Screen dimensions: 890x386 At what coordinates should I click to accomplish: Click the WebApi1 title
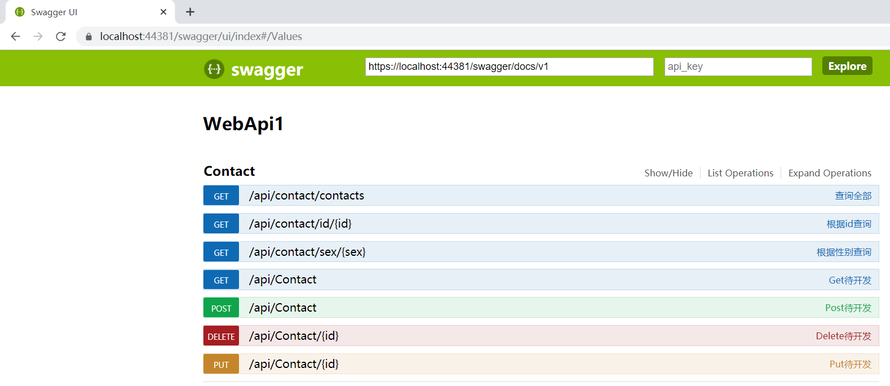pos(244,125)
